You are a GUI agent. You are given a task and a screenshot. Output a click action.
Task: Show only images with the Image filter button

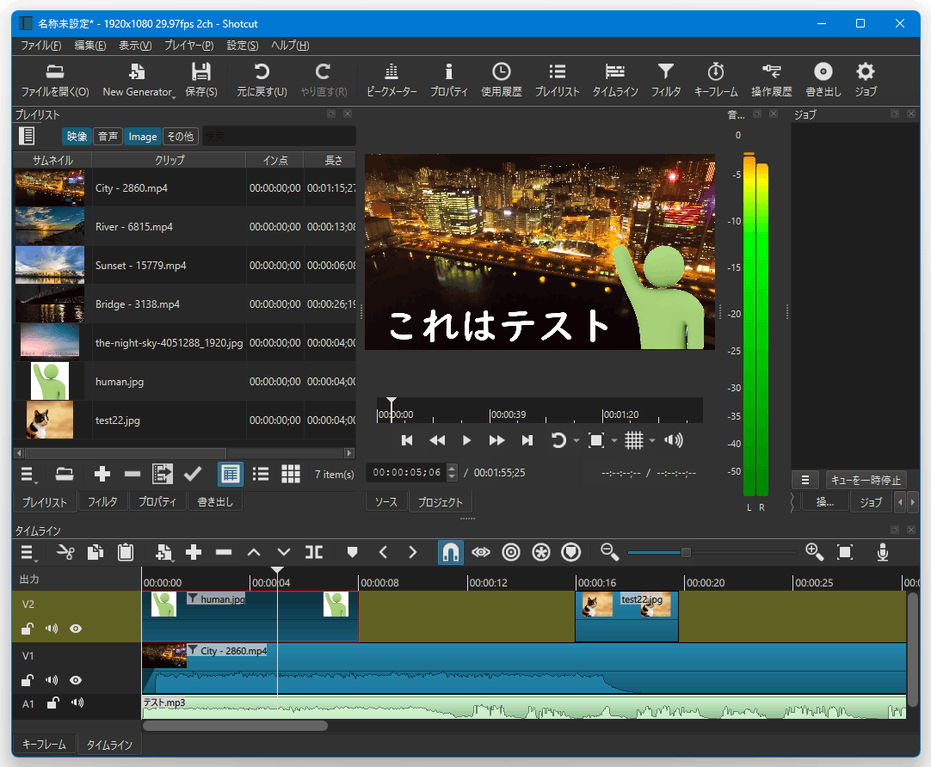tap(143, 136)
